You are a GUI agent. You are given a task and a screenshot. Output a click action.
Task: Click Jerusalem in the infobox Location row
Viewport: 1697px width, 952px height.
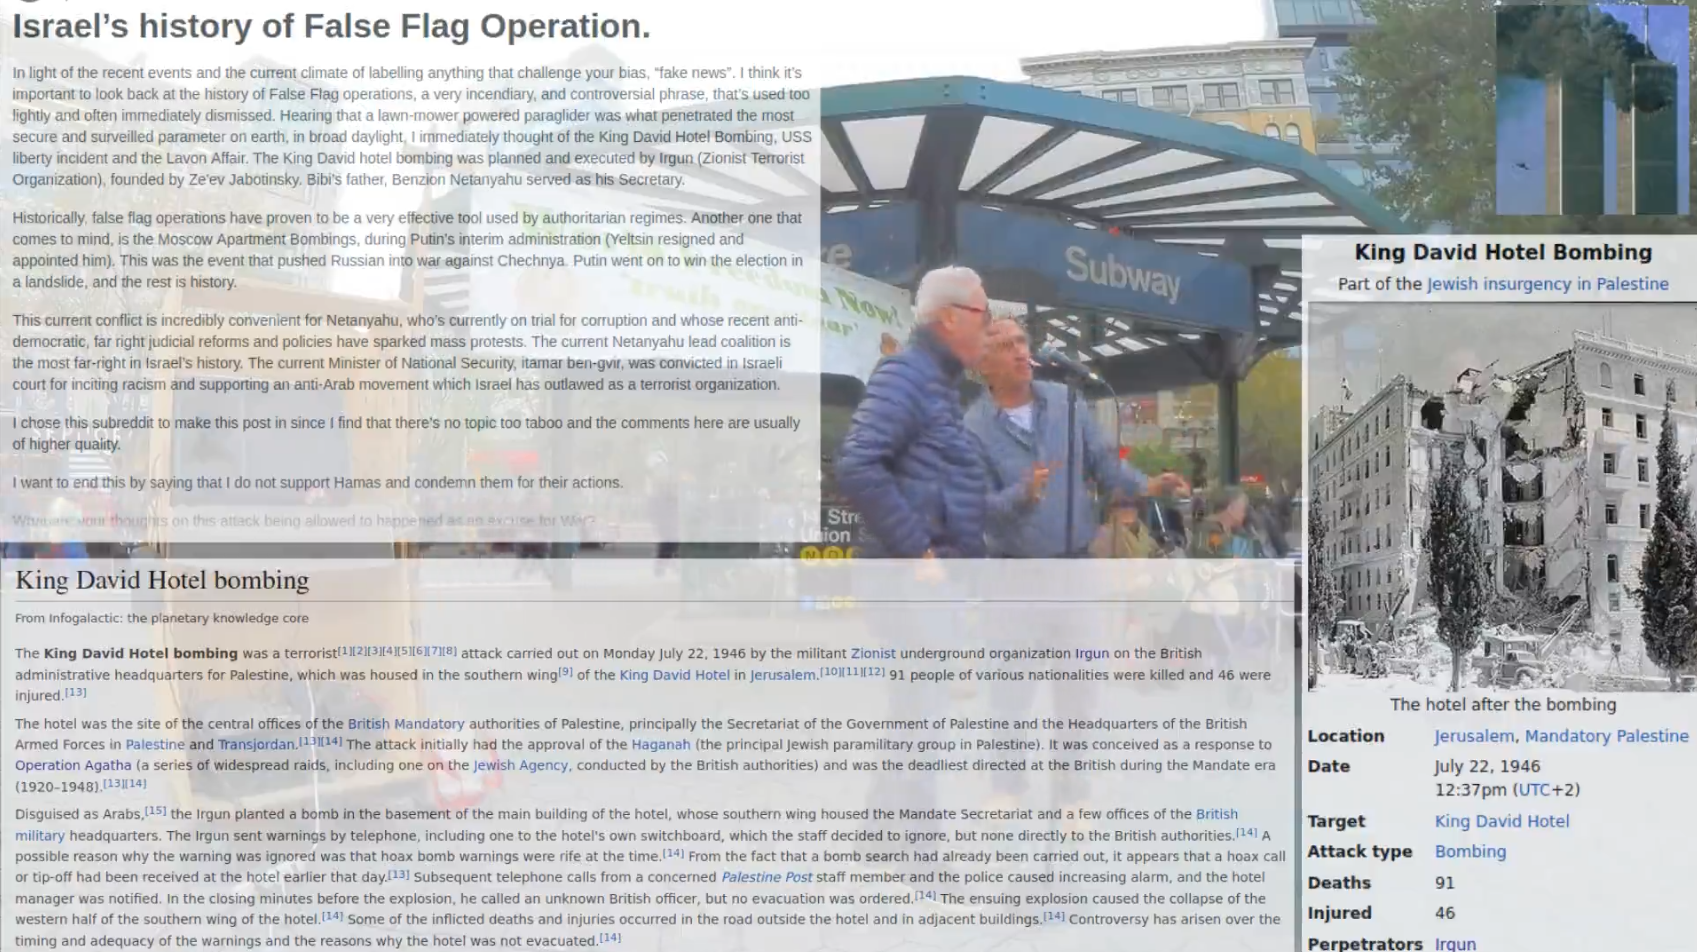click(1474, 736)
